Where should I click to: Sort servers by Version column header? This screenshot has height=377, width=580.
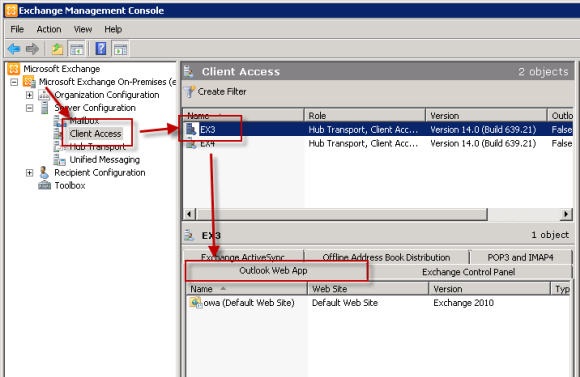click(486, 115)
